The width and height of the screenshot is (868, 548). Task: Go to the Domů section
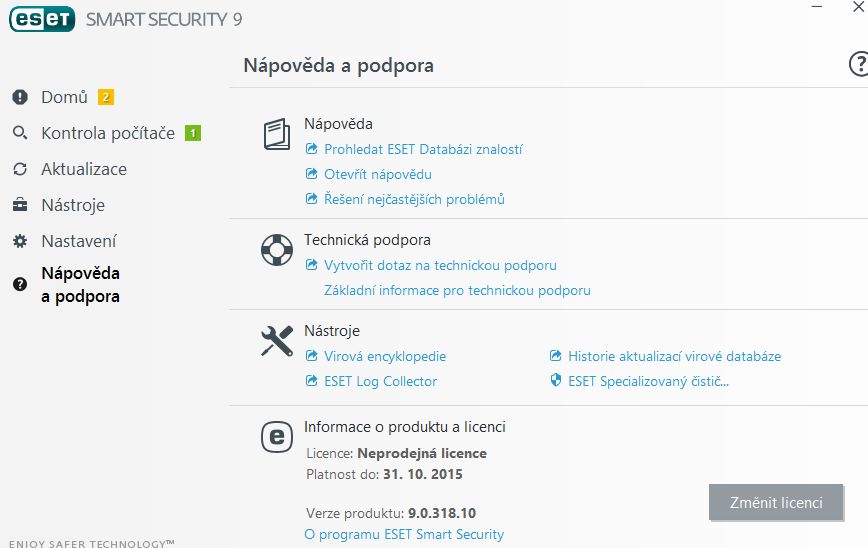click(64, 97)
